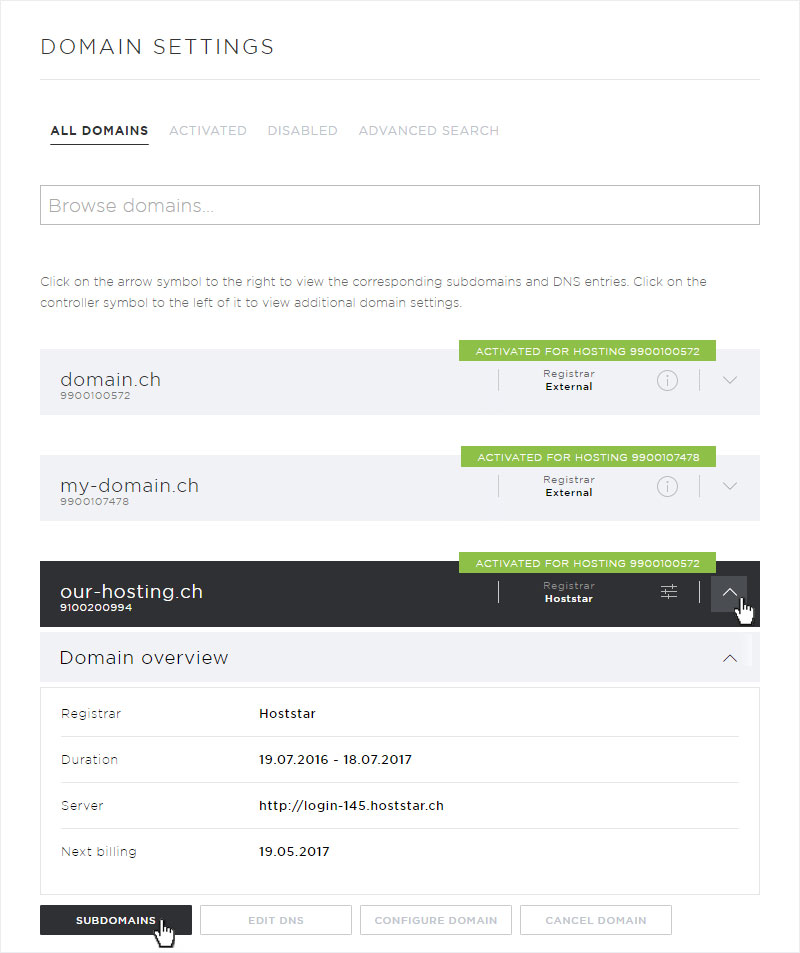
Task: Switch to the All Domains tab
Action: pos(99,131)
